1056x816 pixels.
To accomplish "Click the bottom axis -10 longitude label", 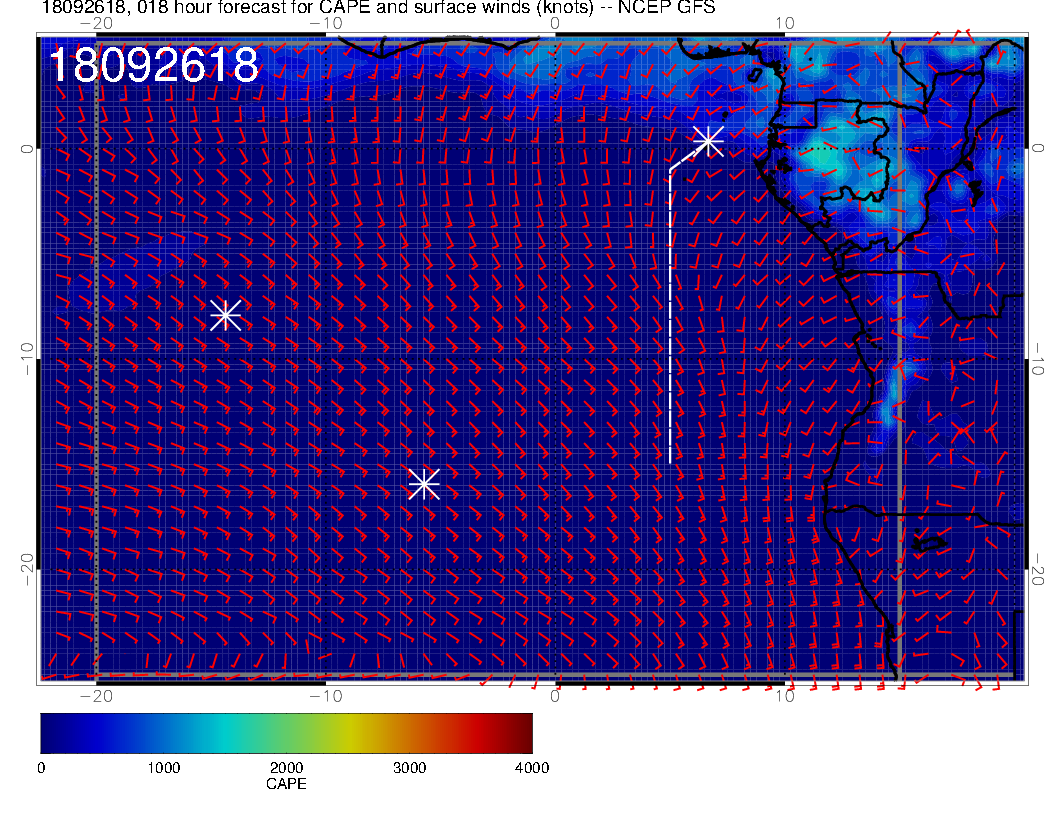I will [x=326, y=696].
